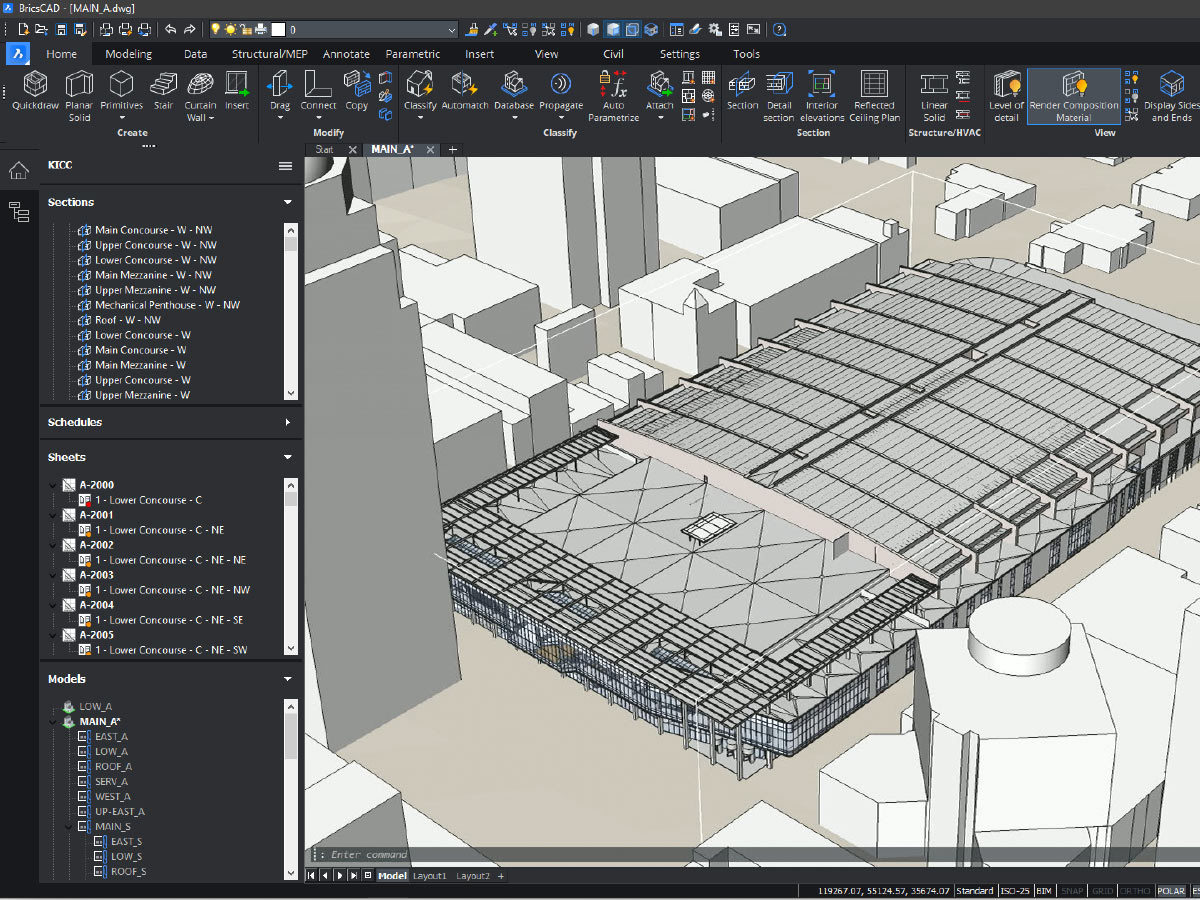Switch to the Structural/MEP ribbon tab
This screenshot has width=1200, height=900.
[270, 54]
